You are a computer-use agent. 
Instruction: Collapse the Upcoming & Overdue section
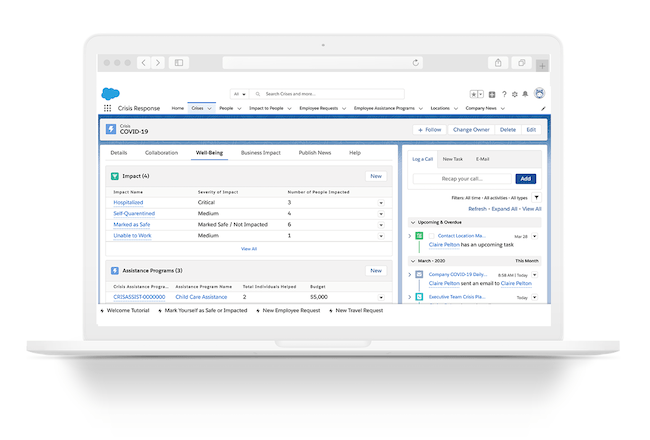412,222
